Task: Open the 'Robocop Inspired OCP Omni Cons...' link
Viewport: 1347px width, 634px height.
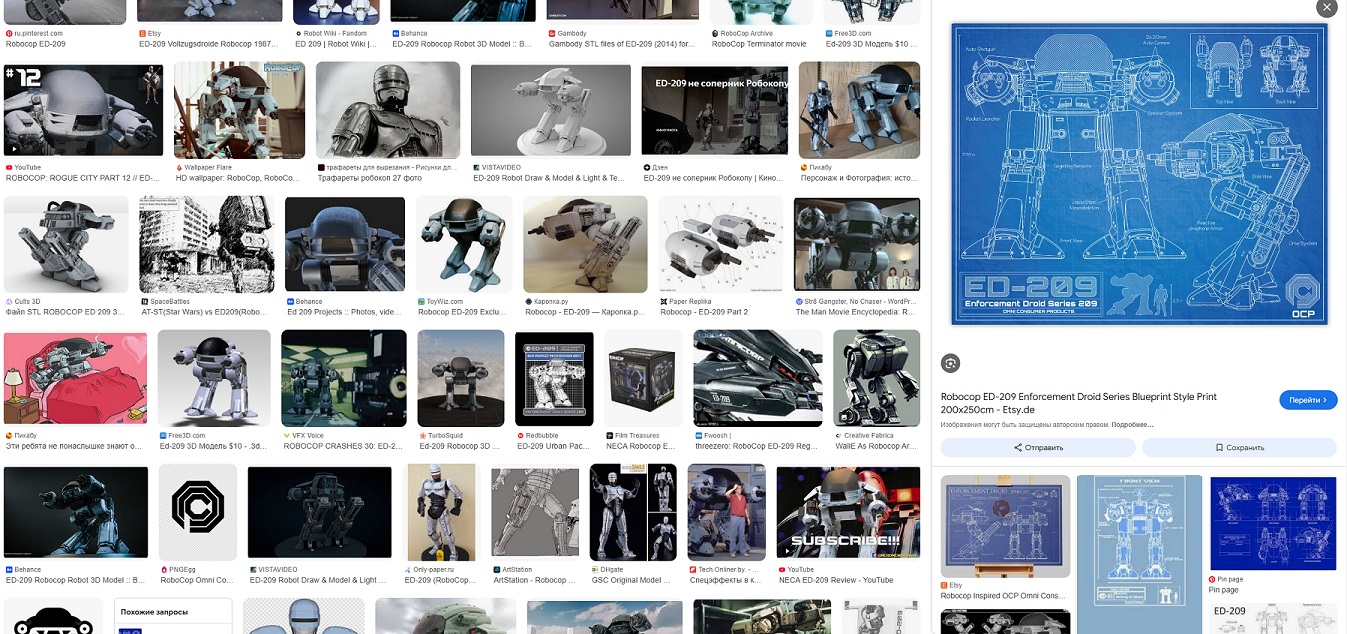Action: (x=1005, y=596)
